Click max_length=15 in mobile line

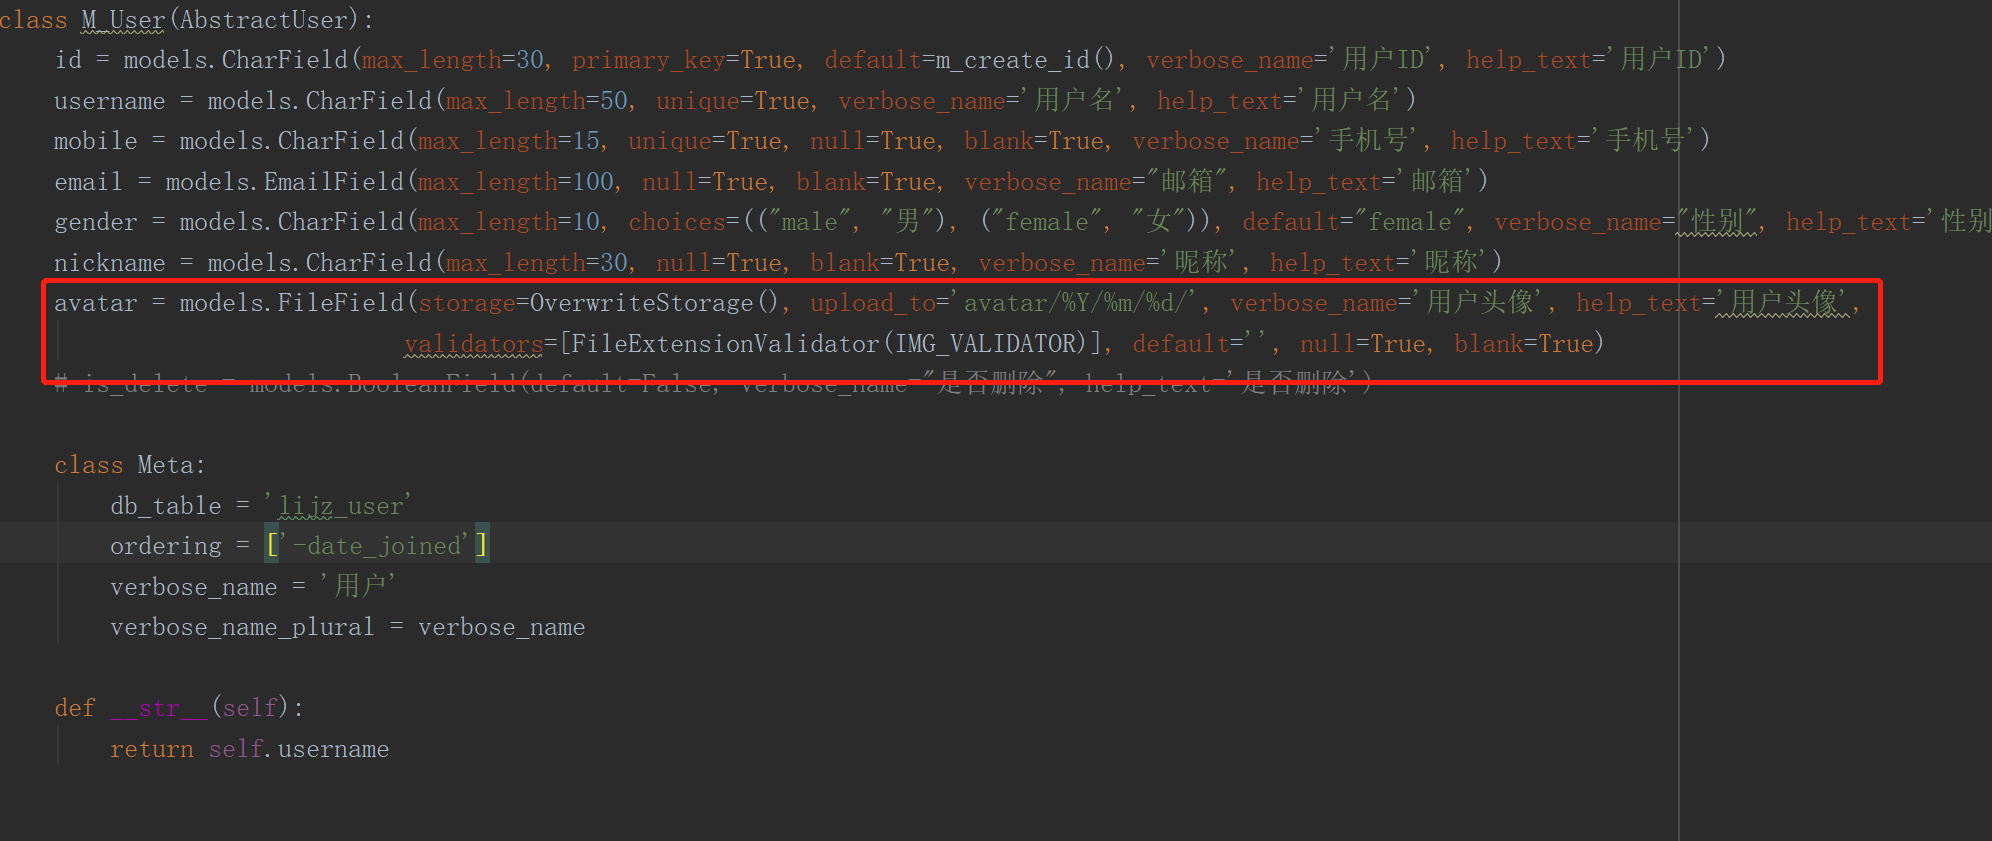(509, 141)
